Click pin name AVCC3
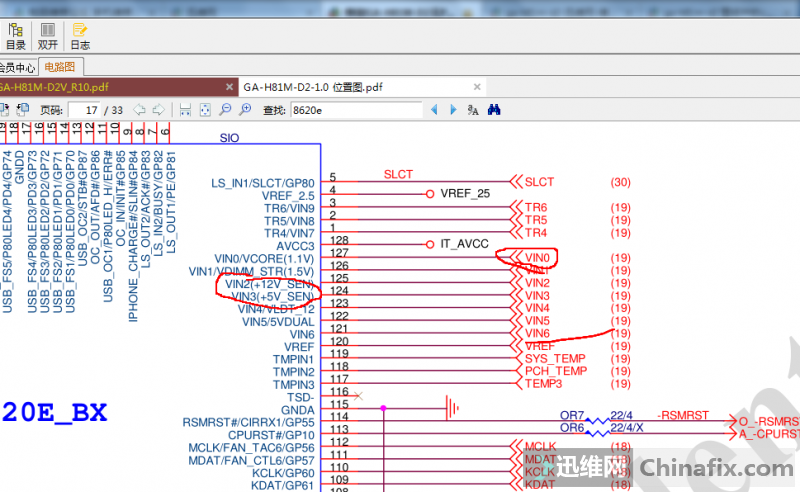800x492 pixels. click(x=295, y=246)
